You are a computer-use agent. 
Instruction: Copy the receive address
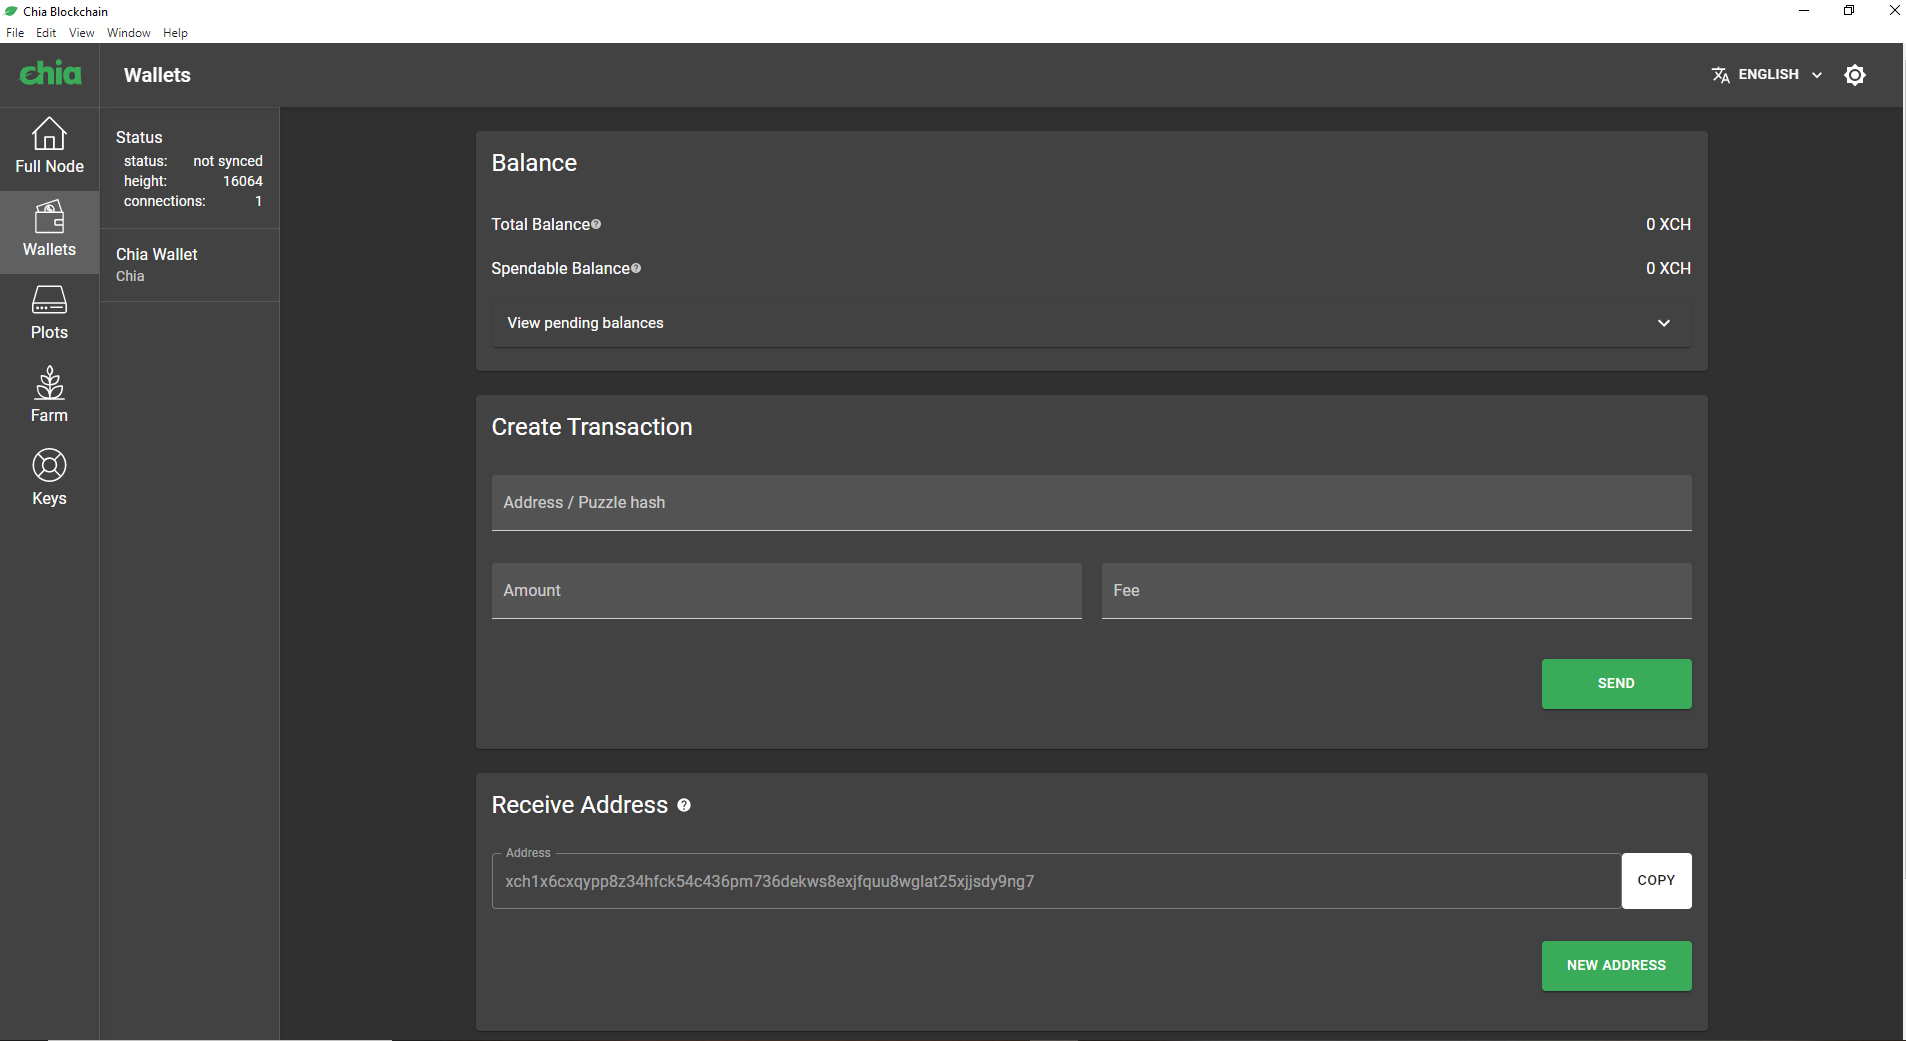1656,881
